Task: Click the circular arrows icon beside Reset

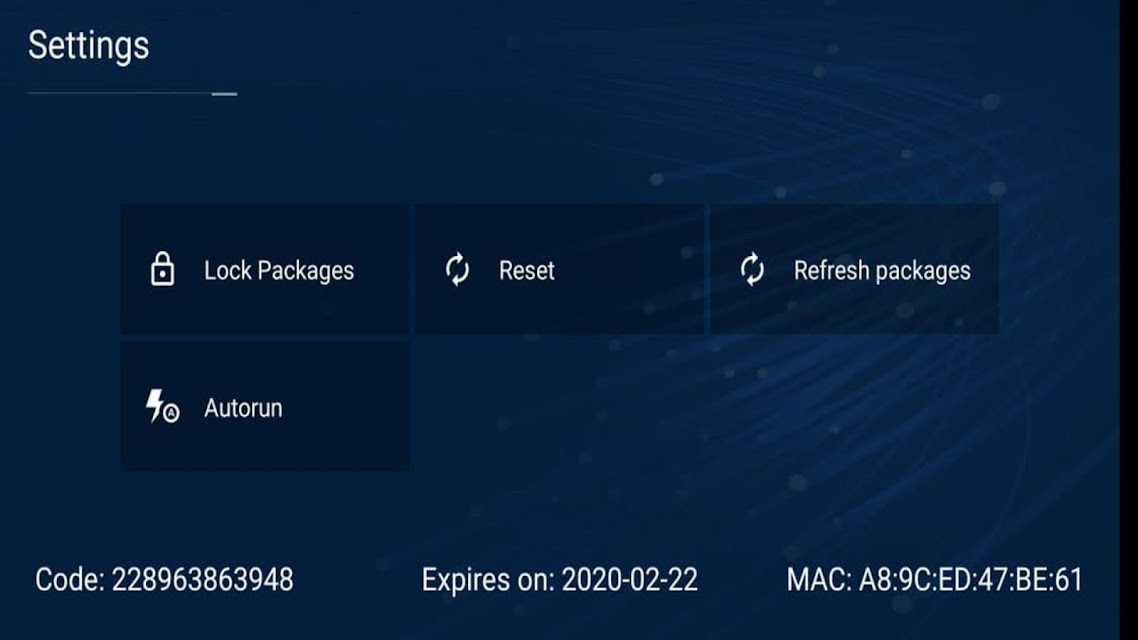Action: pyautogui.click(x=457, y=269)
